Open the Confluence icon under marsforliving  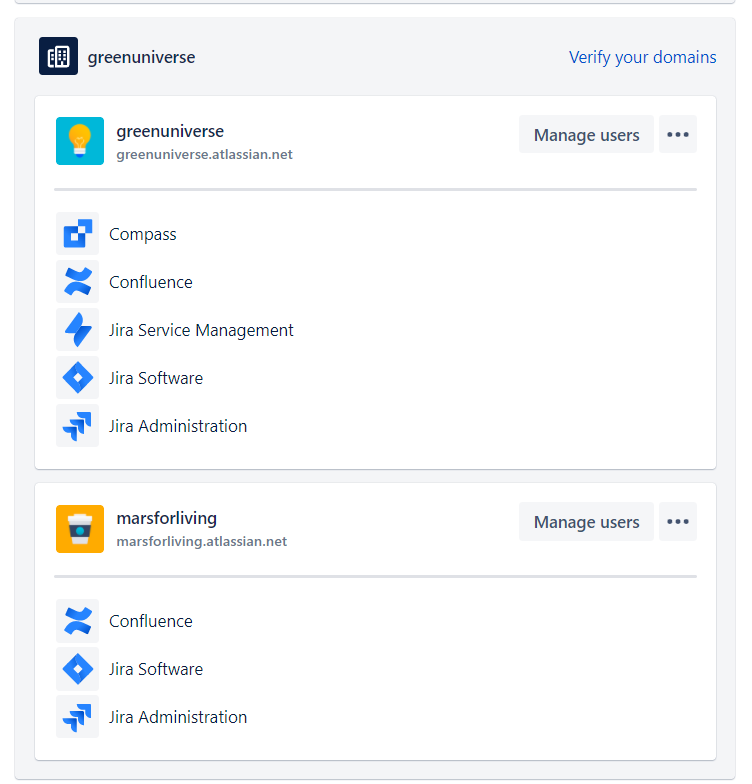pos(78,620)
